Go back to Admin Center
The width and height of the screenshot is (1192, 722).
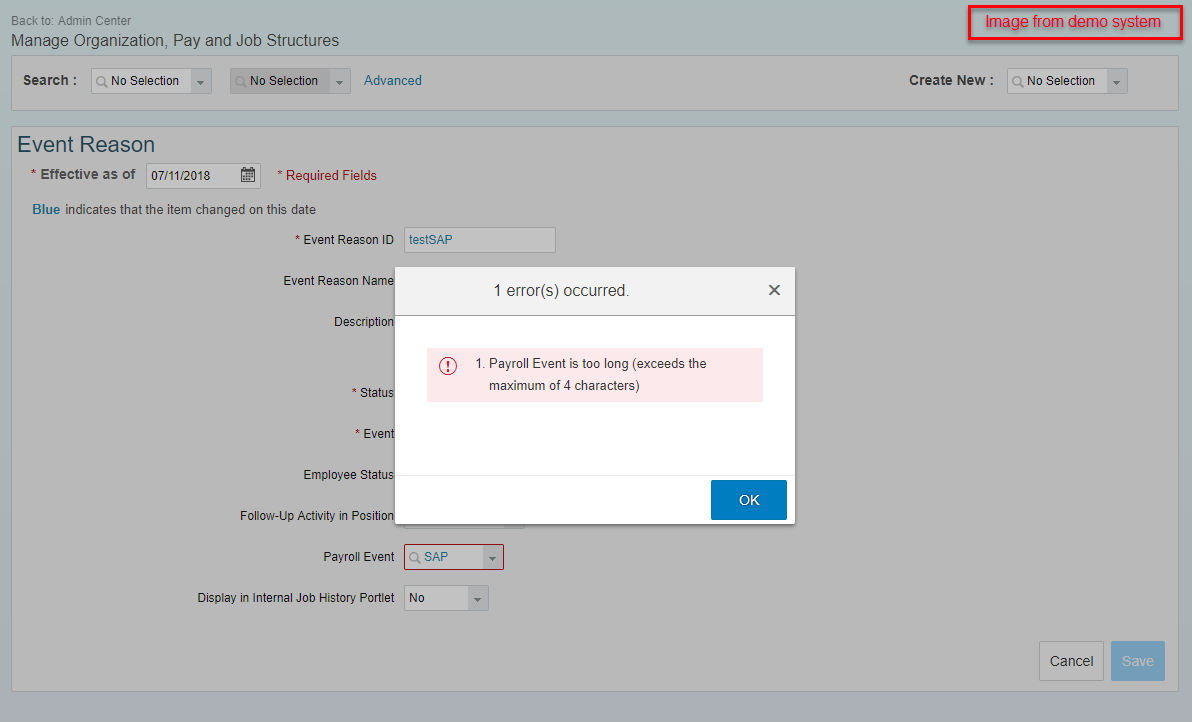94,21
